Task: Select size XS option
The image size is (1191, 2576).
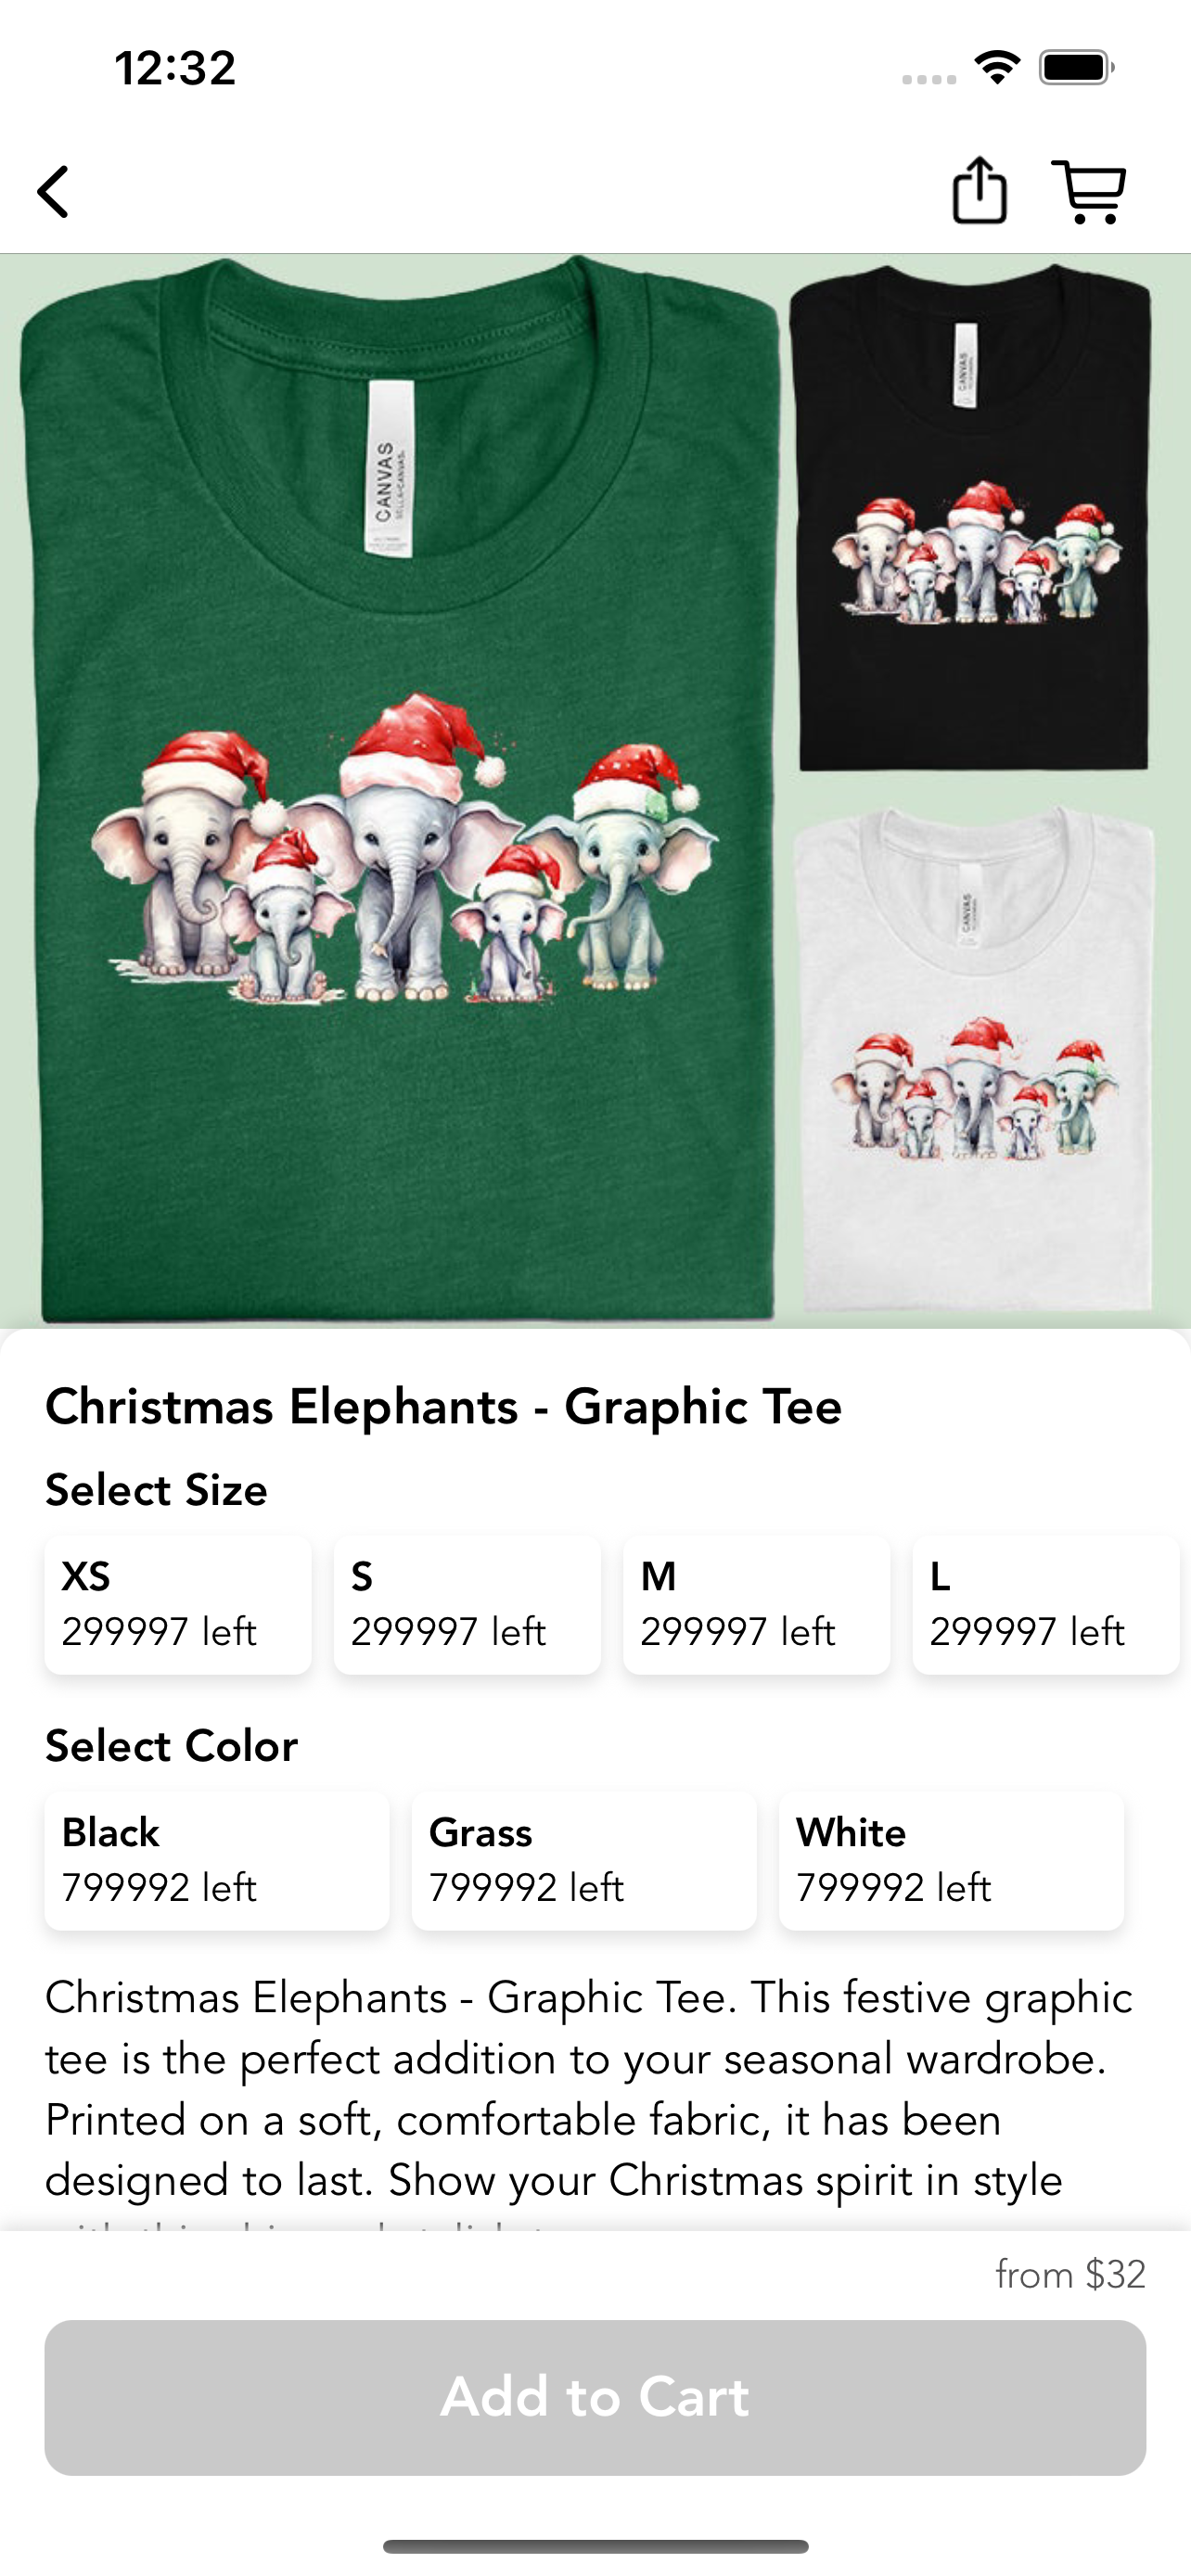Action: (x=178, y=1604)
